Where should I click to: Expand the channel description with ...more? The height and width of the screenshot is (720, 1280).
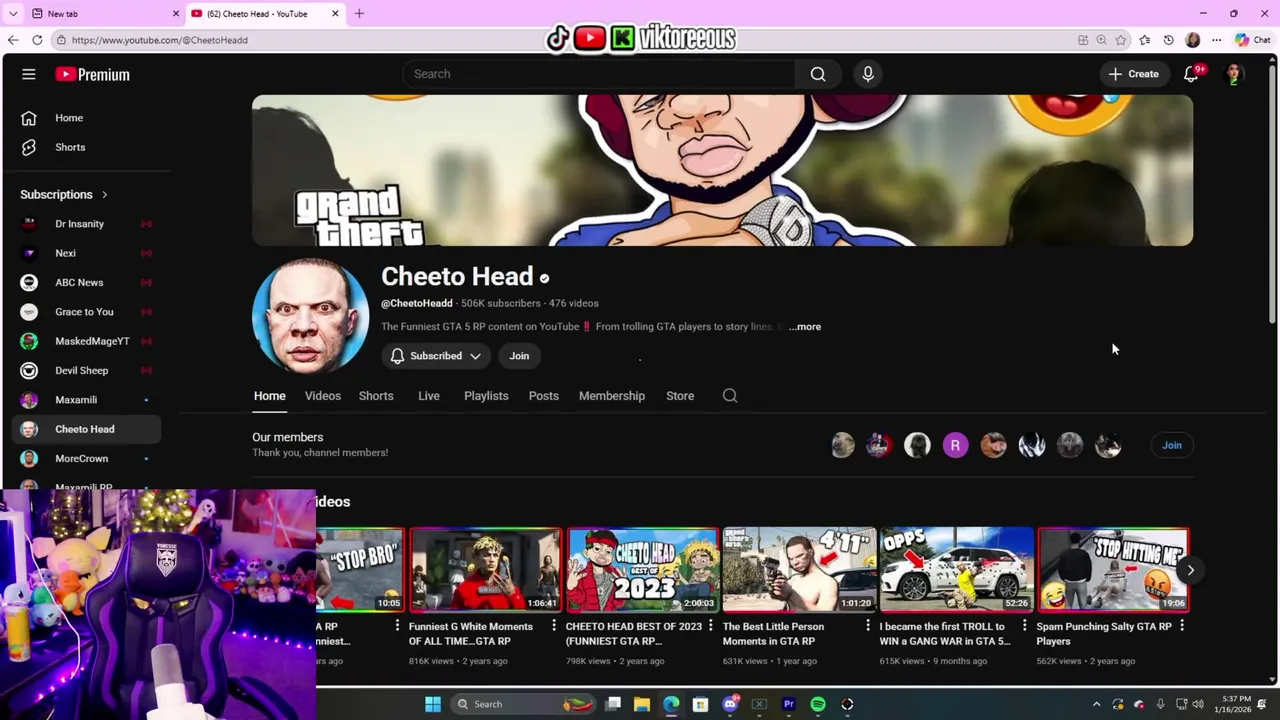pos(804,327)
